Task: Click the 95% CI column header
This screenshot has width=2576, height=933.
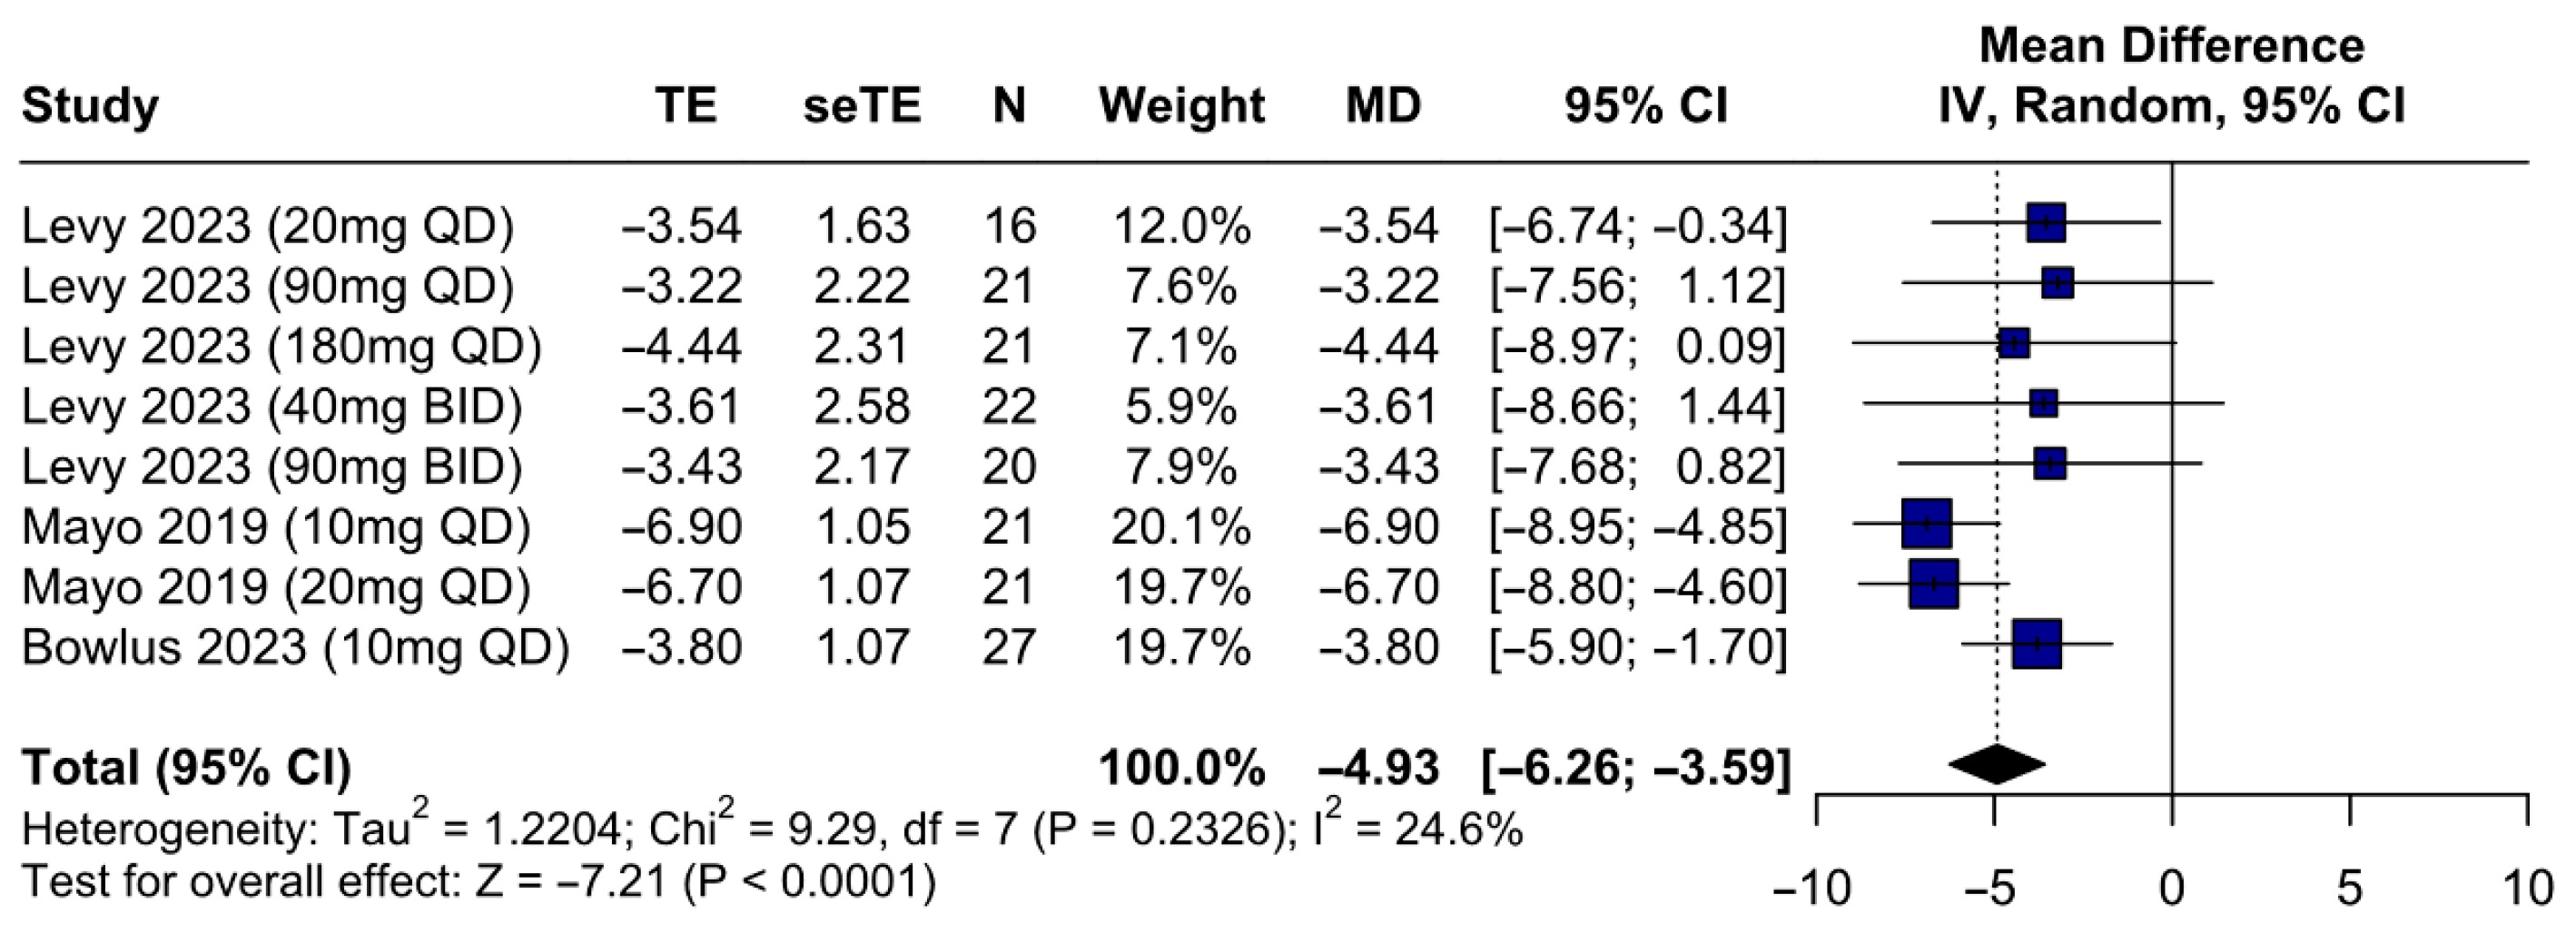Action: point(1645,106)
